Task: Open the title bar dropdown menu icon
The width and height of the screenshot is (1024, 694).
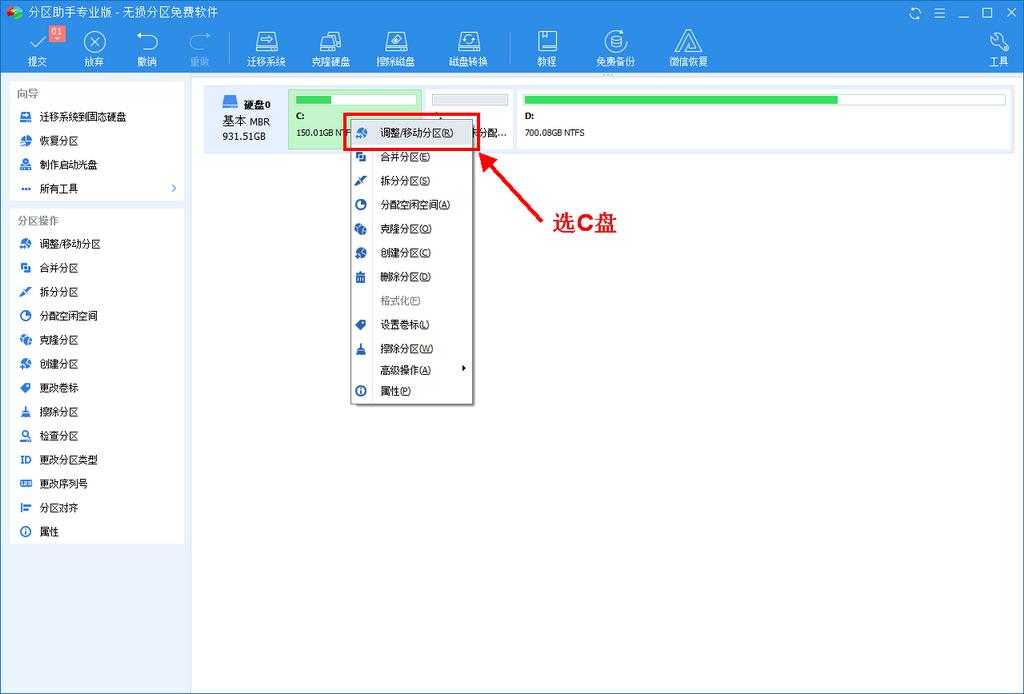Action: (939, 13)
